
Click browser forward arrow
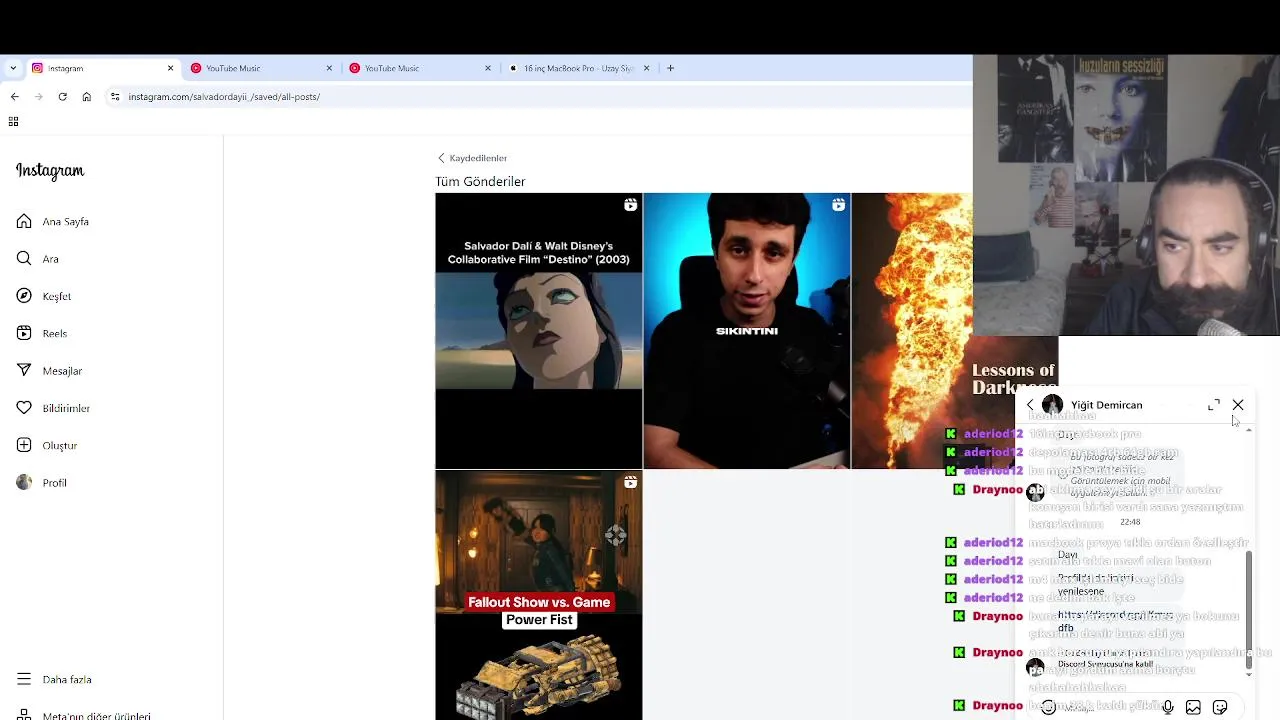pos(38,97)
